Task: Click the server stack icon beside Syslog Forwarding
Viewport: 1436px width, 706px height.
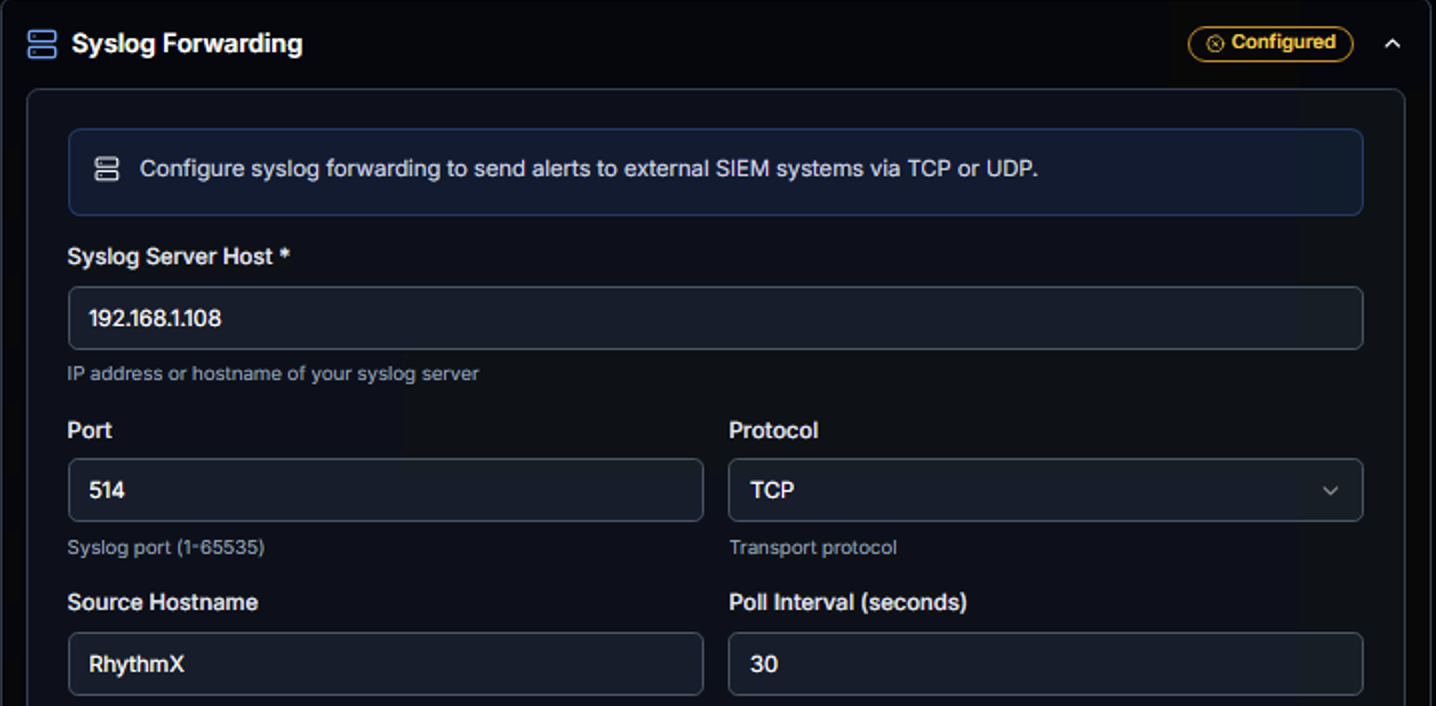Action: 41,44
